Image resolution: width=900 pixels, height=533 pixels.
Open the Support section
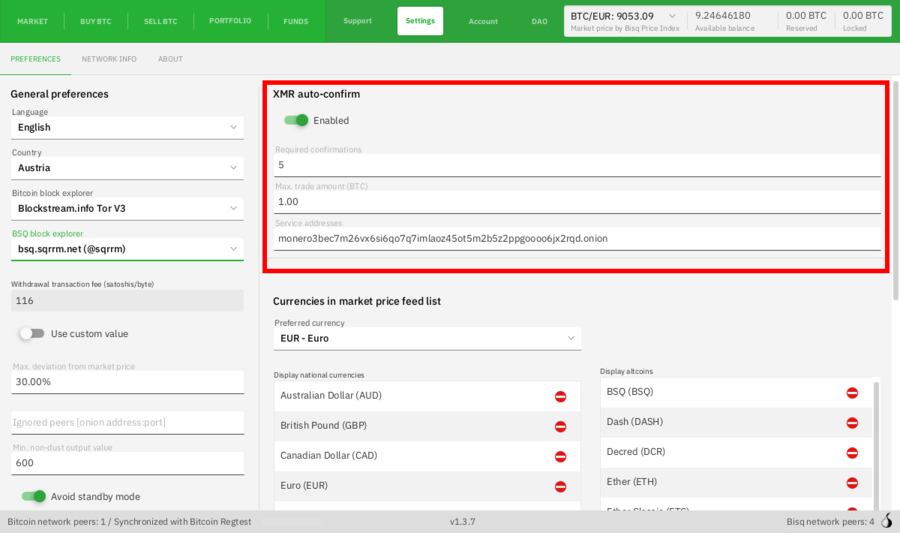[x=357, y=21]
